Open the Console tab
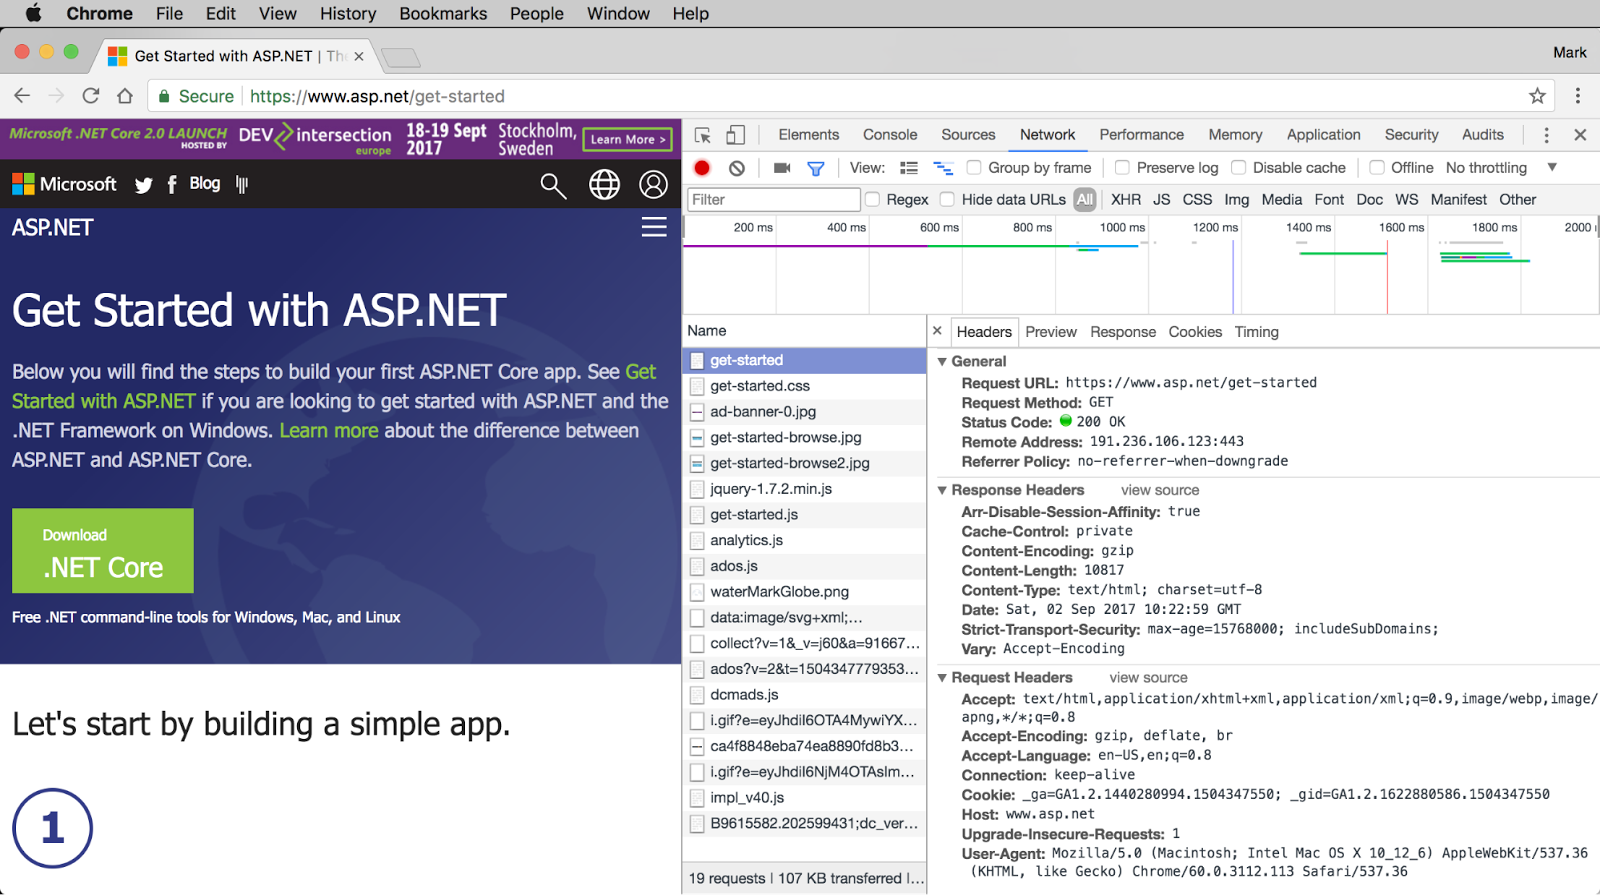Viewport: 1600px width, 895px height. [x=890, y=135]
